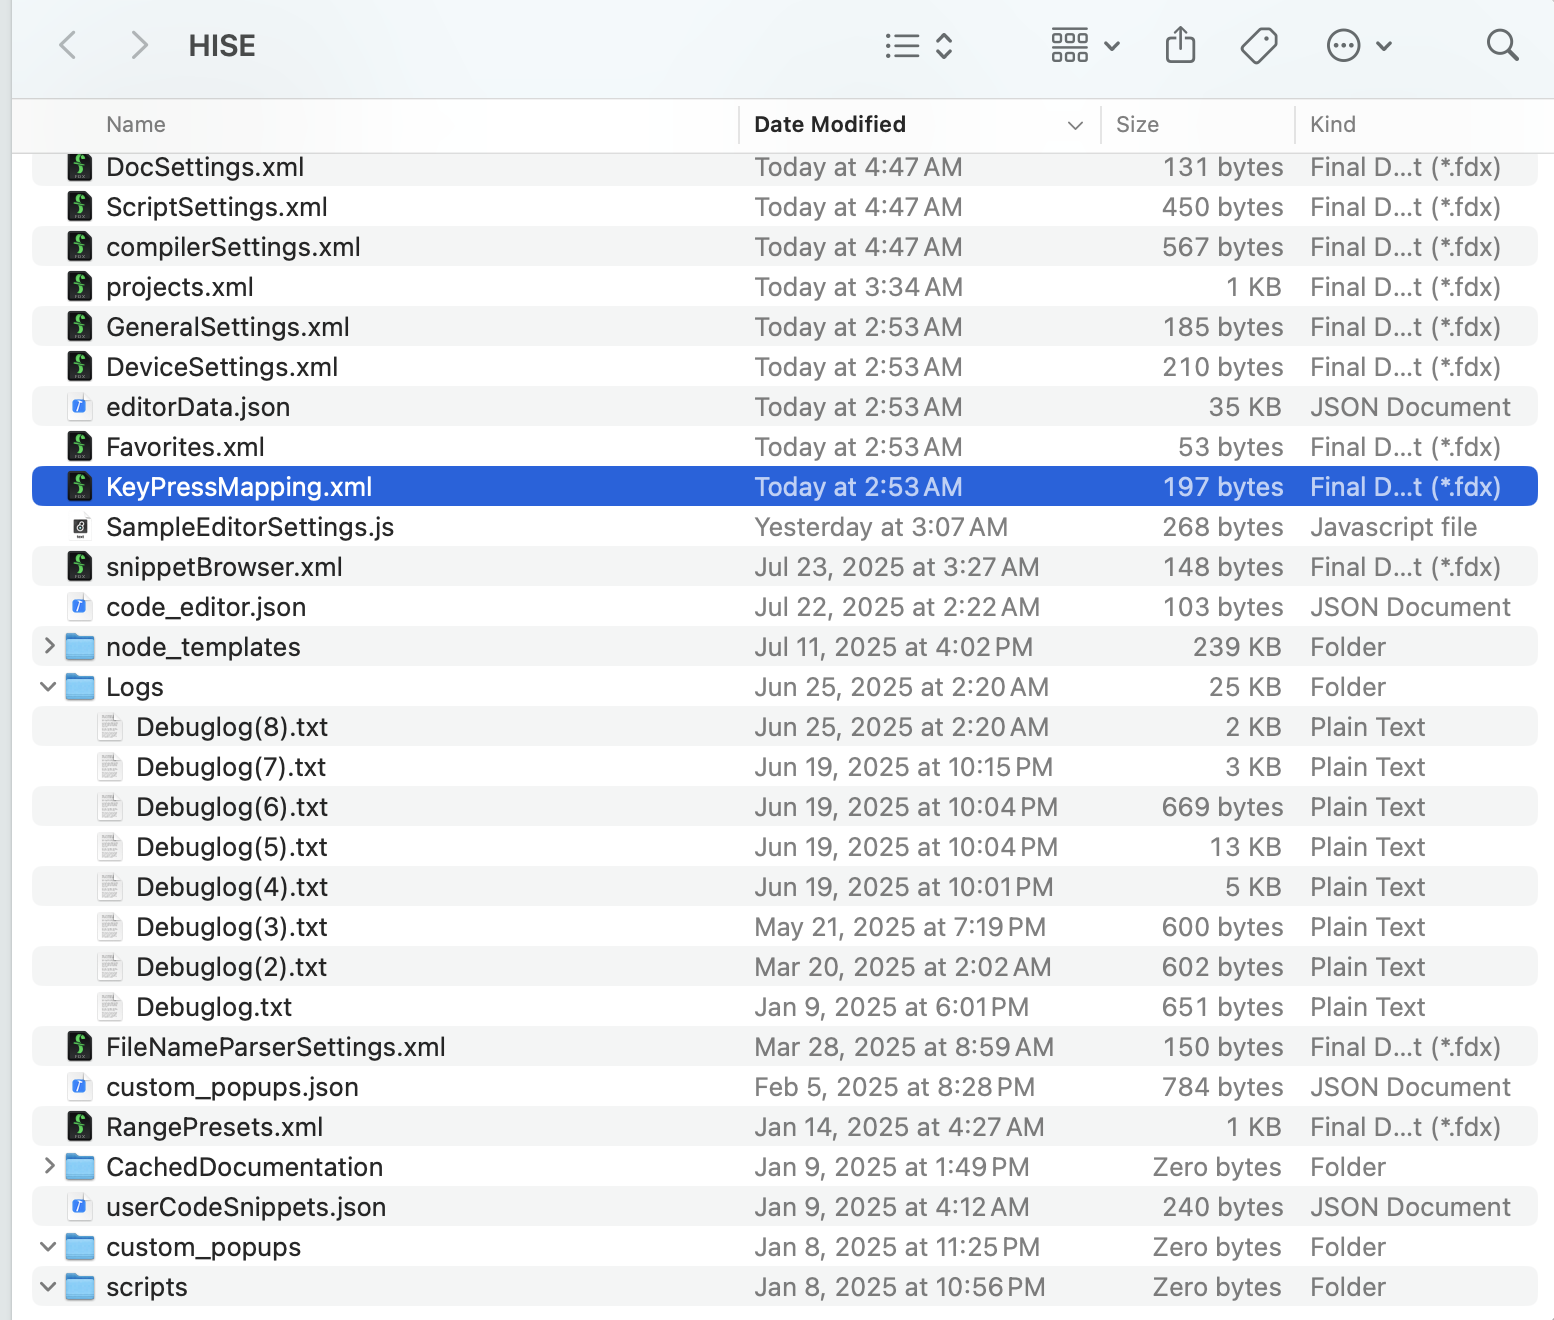
Task: Toggle the Date Modified sort-order chevron
Action: tap(1076, 126)
